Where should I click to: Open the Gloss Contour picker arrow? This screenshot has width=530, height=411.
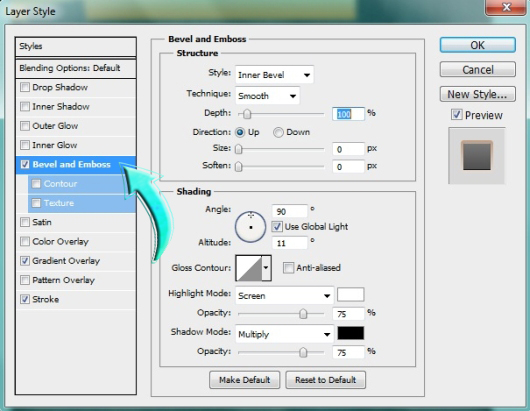click(266, 268)
